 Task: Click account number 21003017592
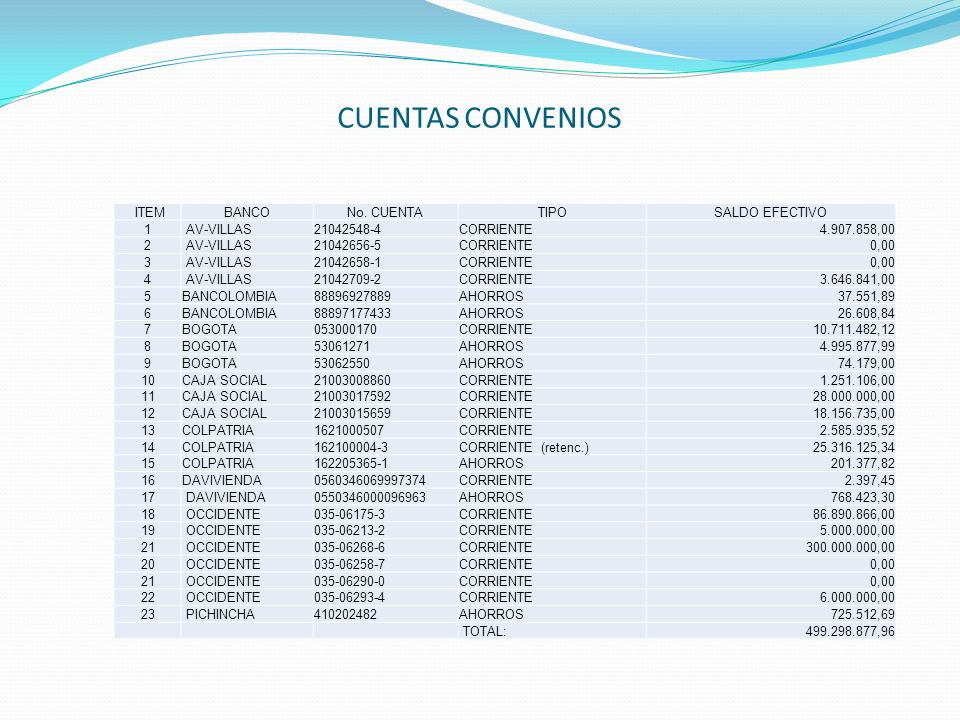pyautogui.click(x=352, y=397)
